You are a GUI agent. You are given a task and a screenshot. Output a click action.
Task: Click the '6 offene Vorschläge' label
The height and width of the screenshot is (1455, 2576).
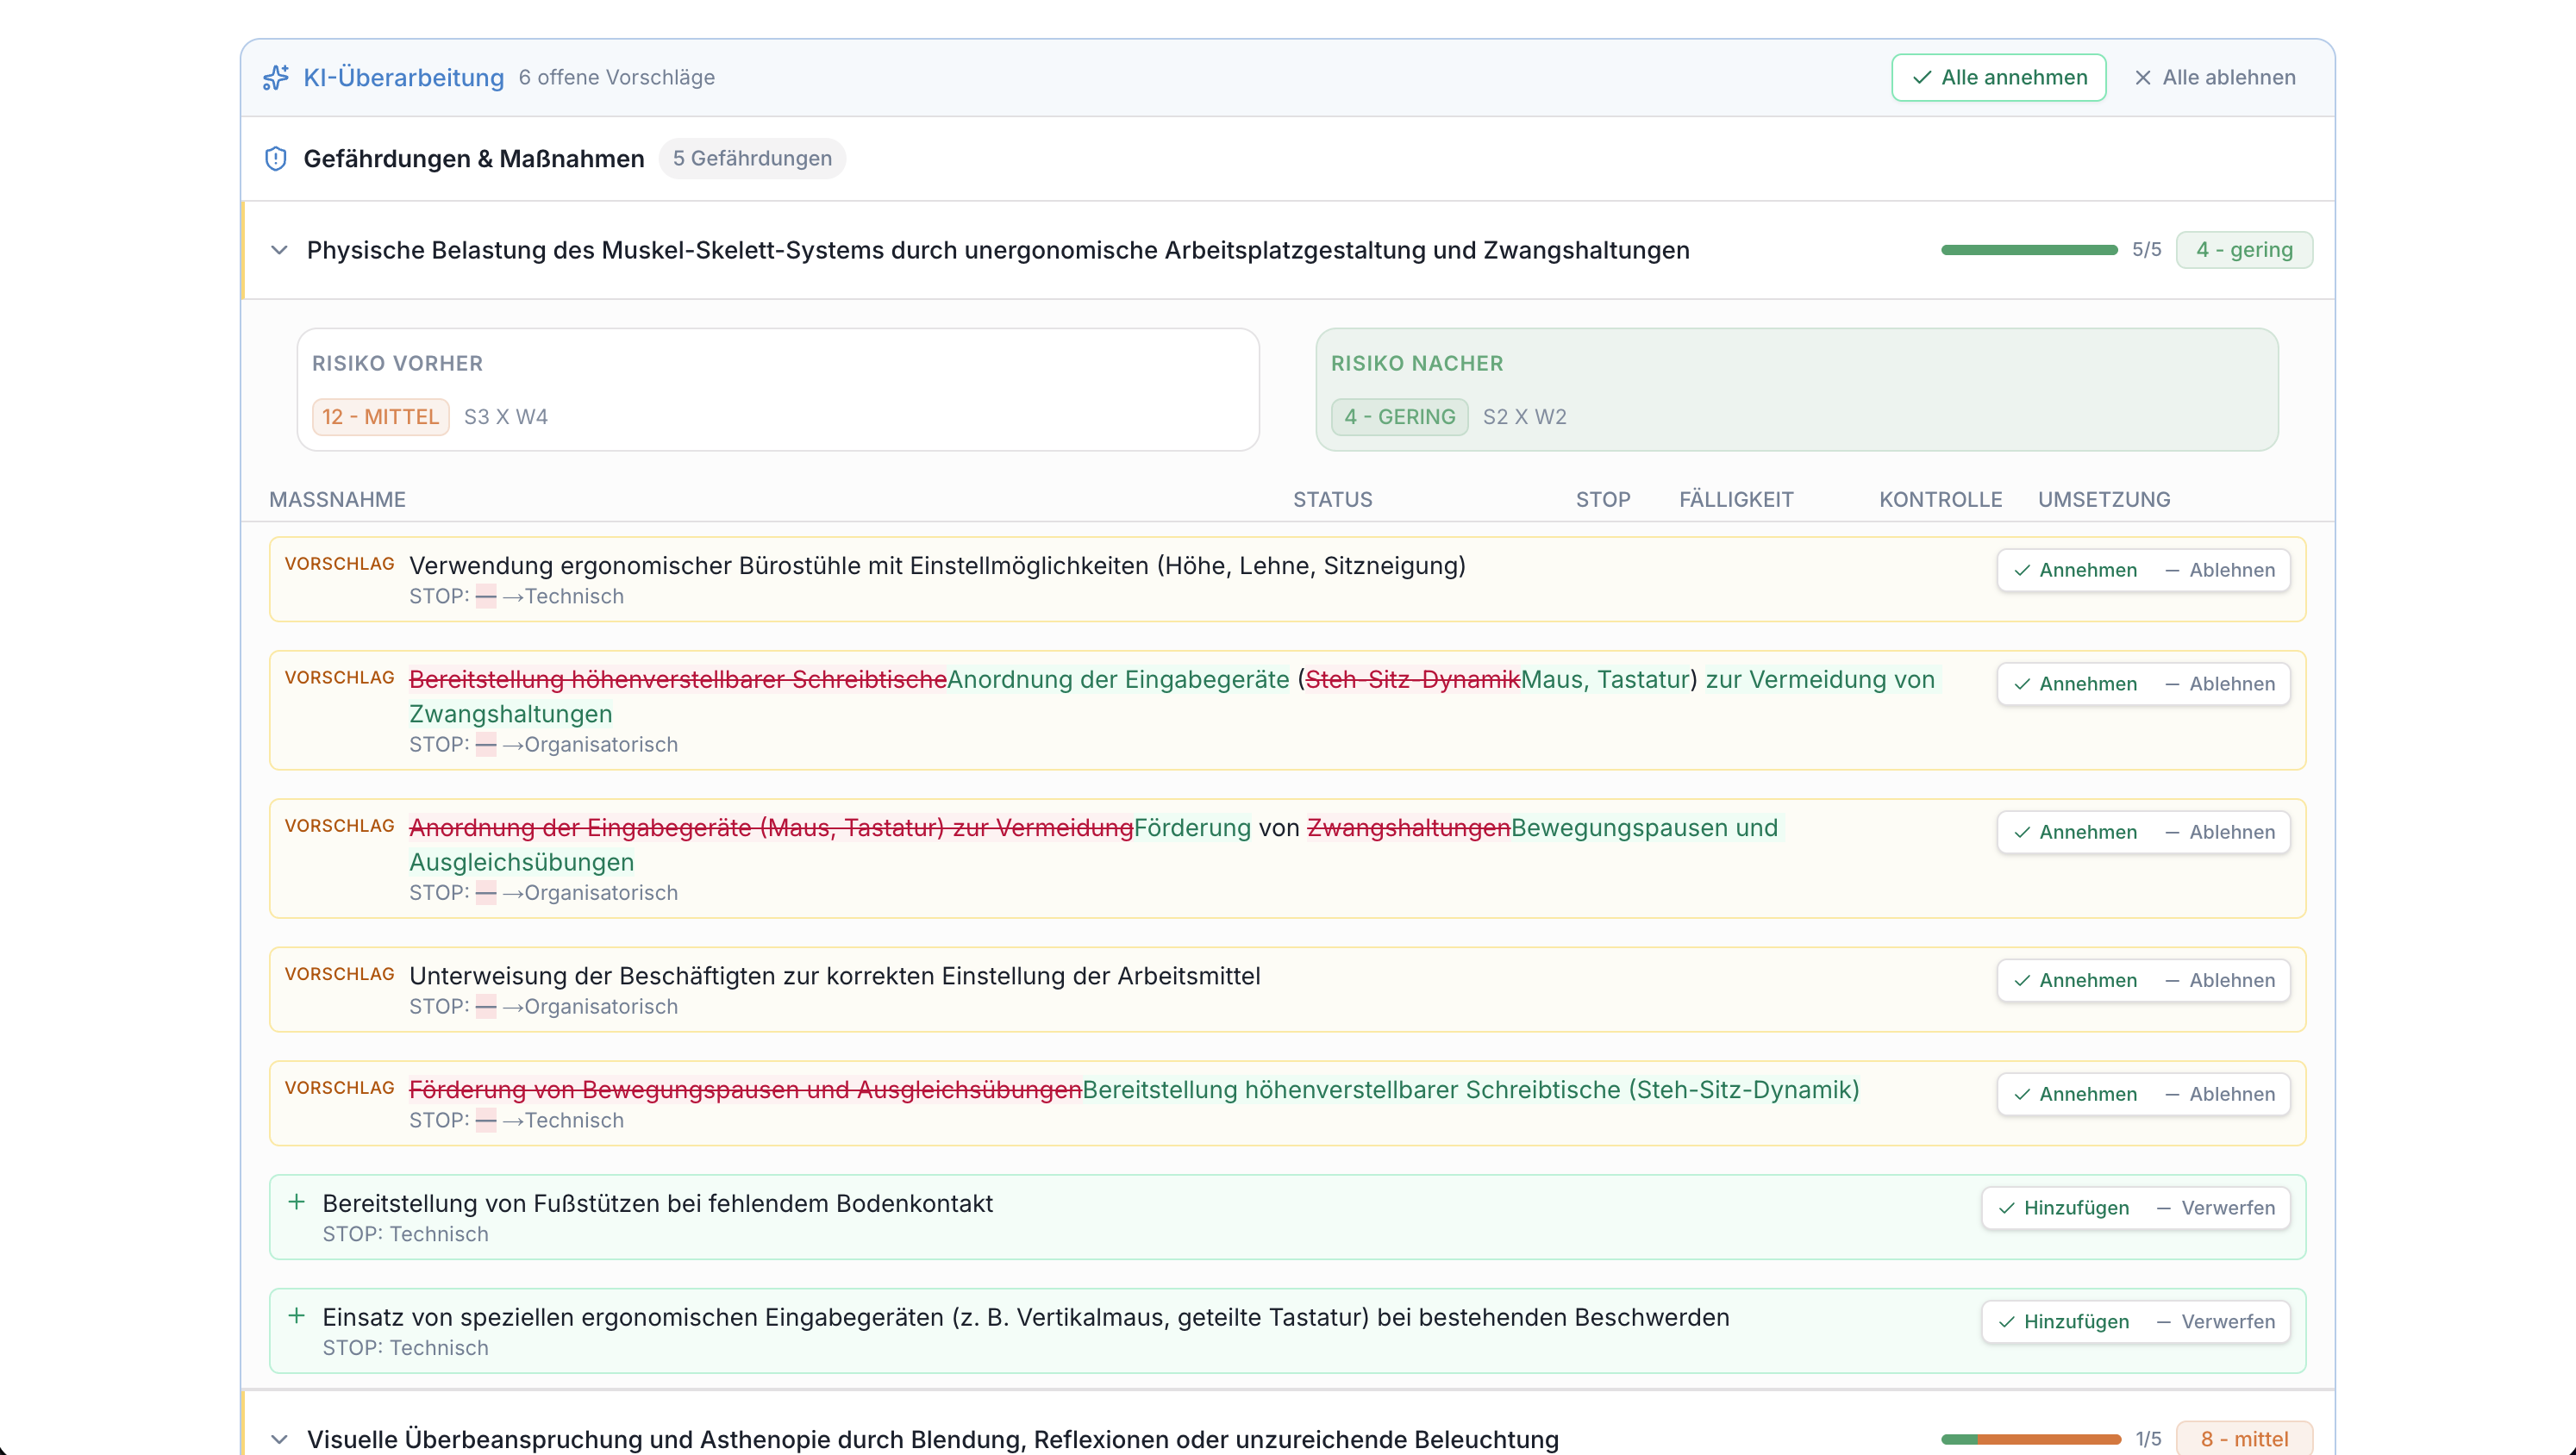pyautogui.click(x=616, y=77)
